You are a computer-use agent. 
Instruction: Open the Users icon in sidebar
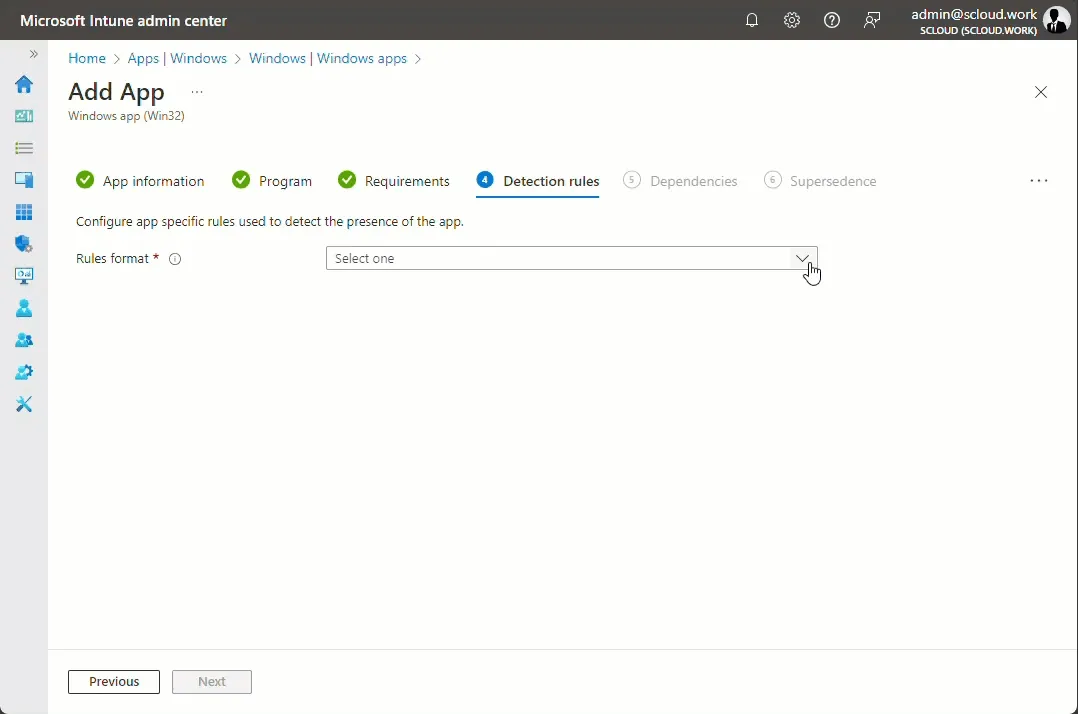pyautogui.click(x=24, y=308)
